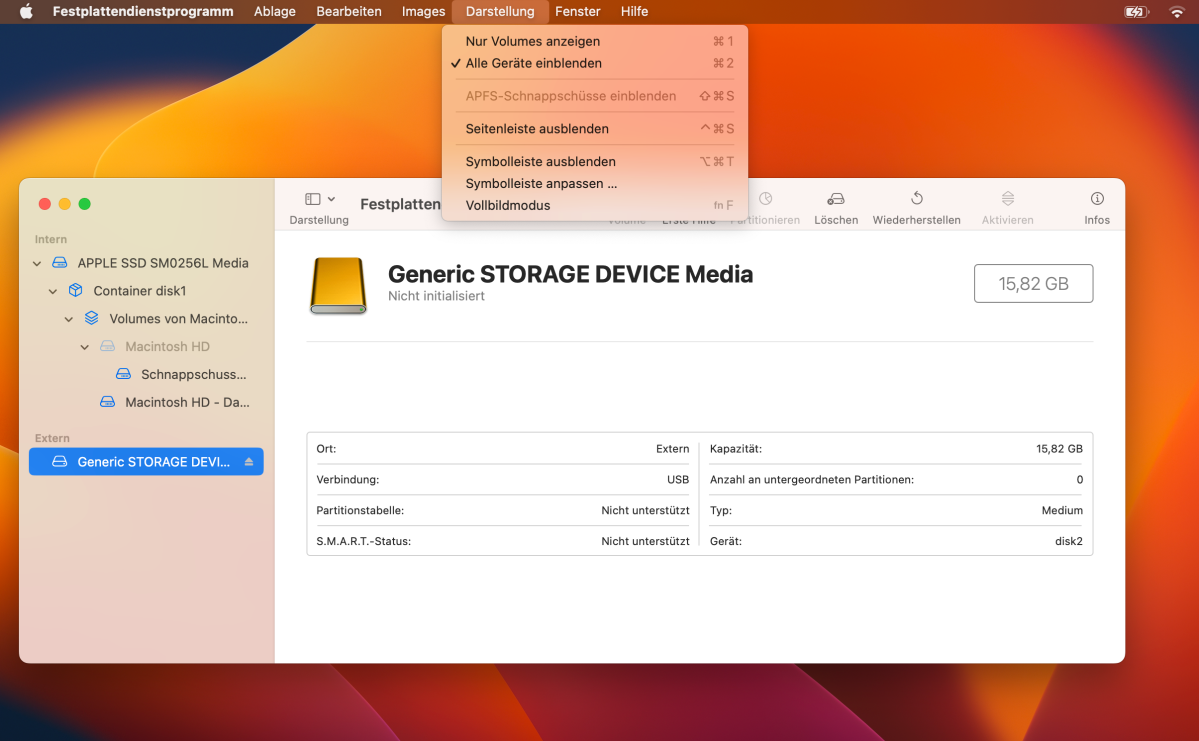Click the Kapazität: label

[736, 449]
